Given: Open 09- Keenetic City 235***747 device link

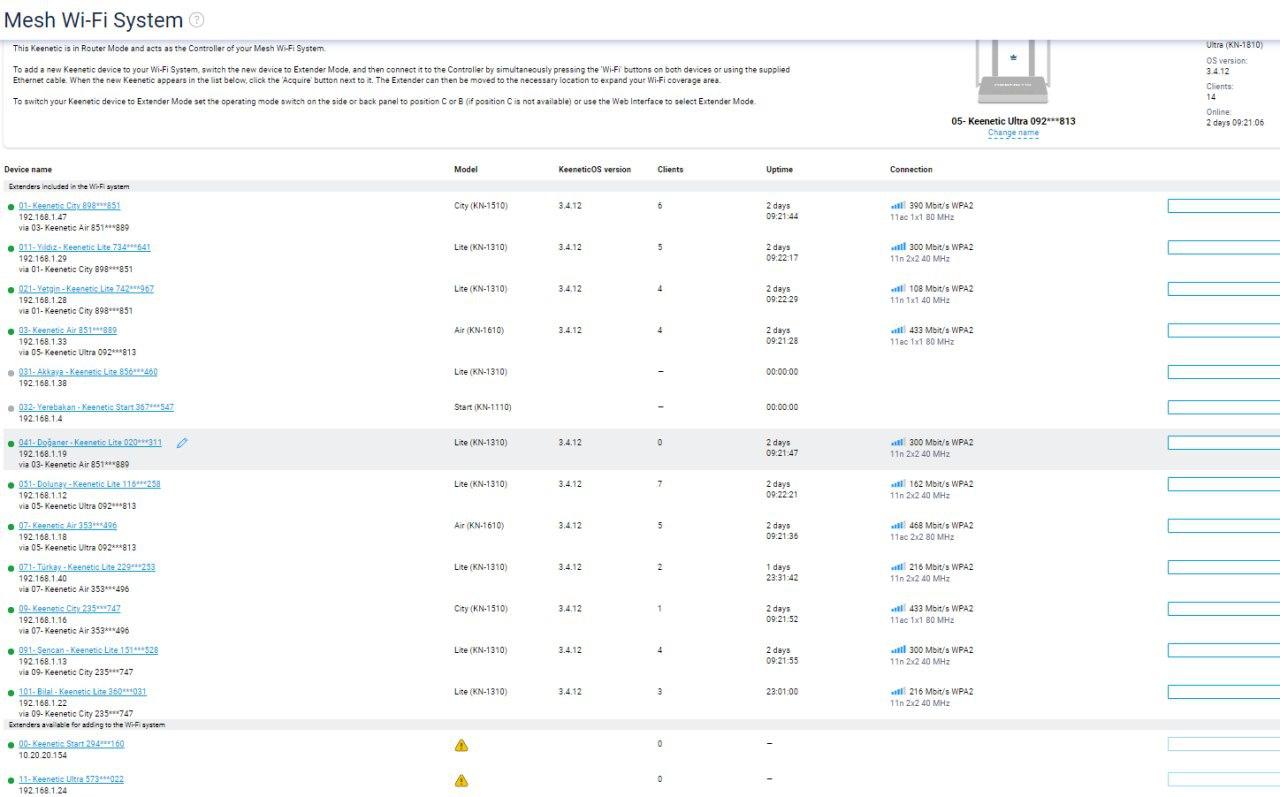Looking at the screenshot, I should 69,609.
